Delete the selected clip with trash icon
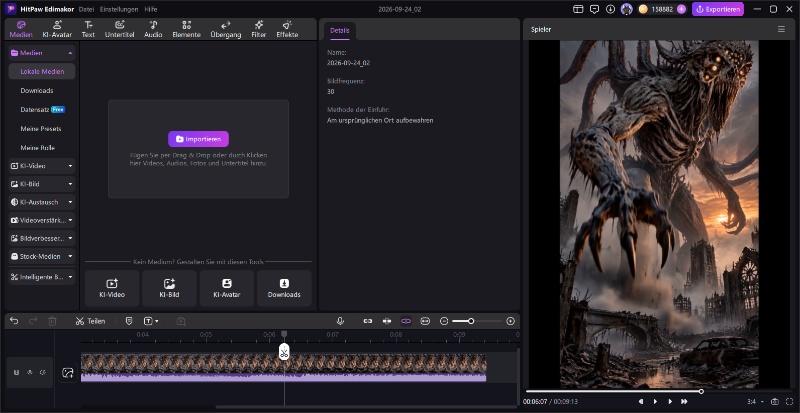The width and height of the screenshot is (800, 413). (52, 321)
